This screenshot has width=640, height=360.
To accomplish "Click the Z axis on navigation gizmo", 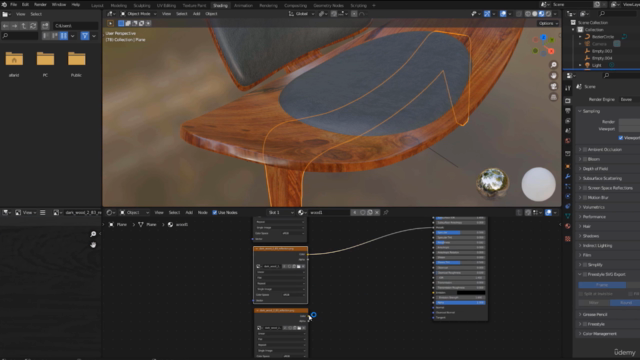I will pyautogui.click(x=543, y=37).
